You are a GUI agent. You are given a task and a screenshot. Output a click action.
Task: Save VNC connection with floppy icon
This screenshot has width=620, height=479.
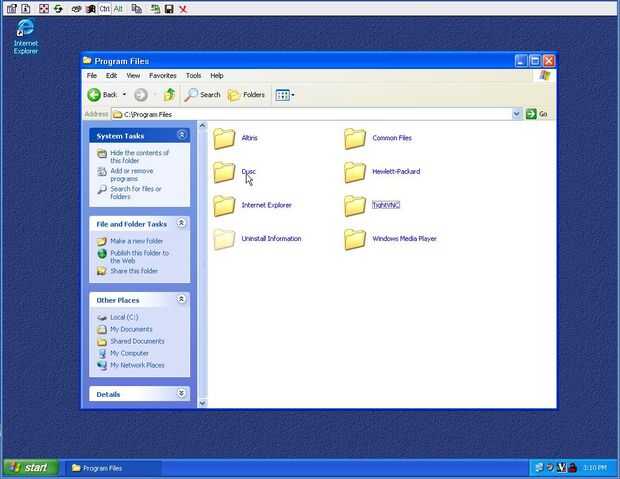pyautogui.click(x=169, y=8)
